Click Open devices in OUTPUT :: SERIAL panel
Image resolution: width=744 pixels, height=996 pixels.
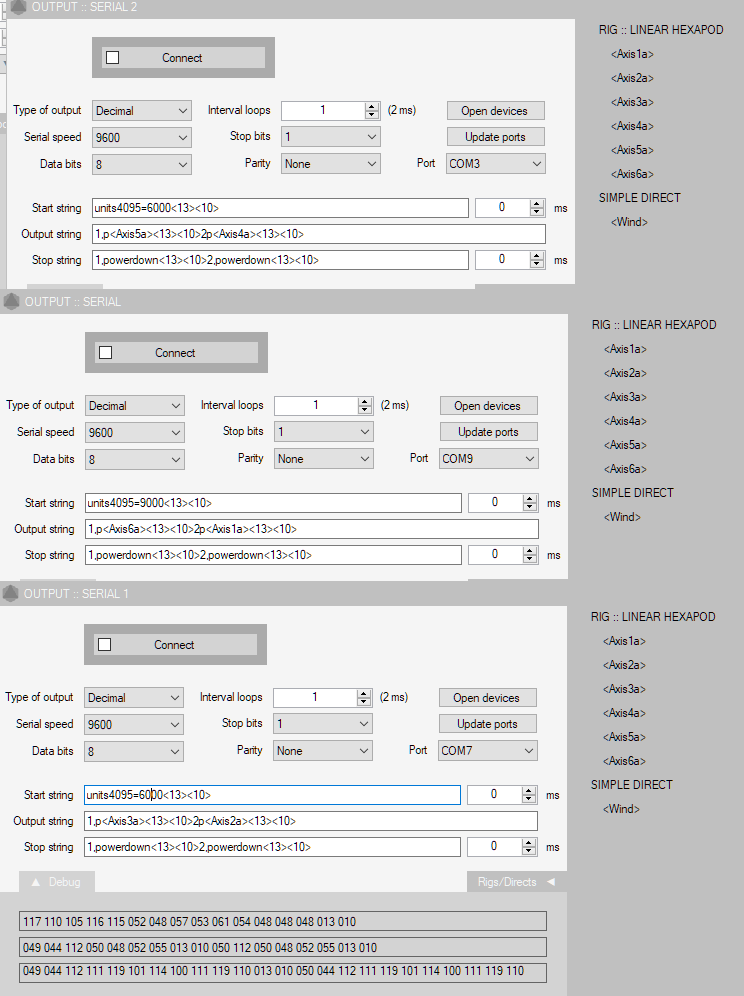coord(489,406)
